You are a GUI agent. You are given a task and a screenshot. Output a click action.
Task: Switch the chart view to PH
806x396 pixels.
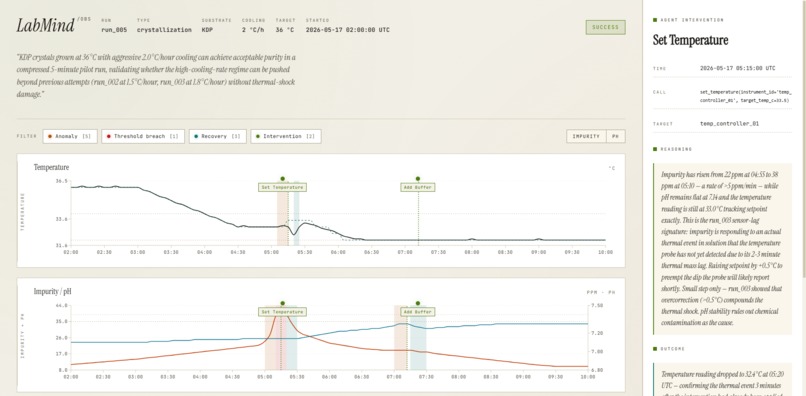(x=615, y=136)
